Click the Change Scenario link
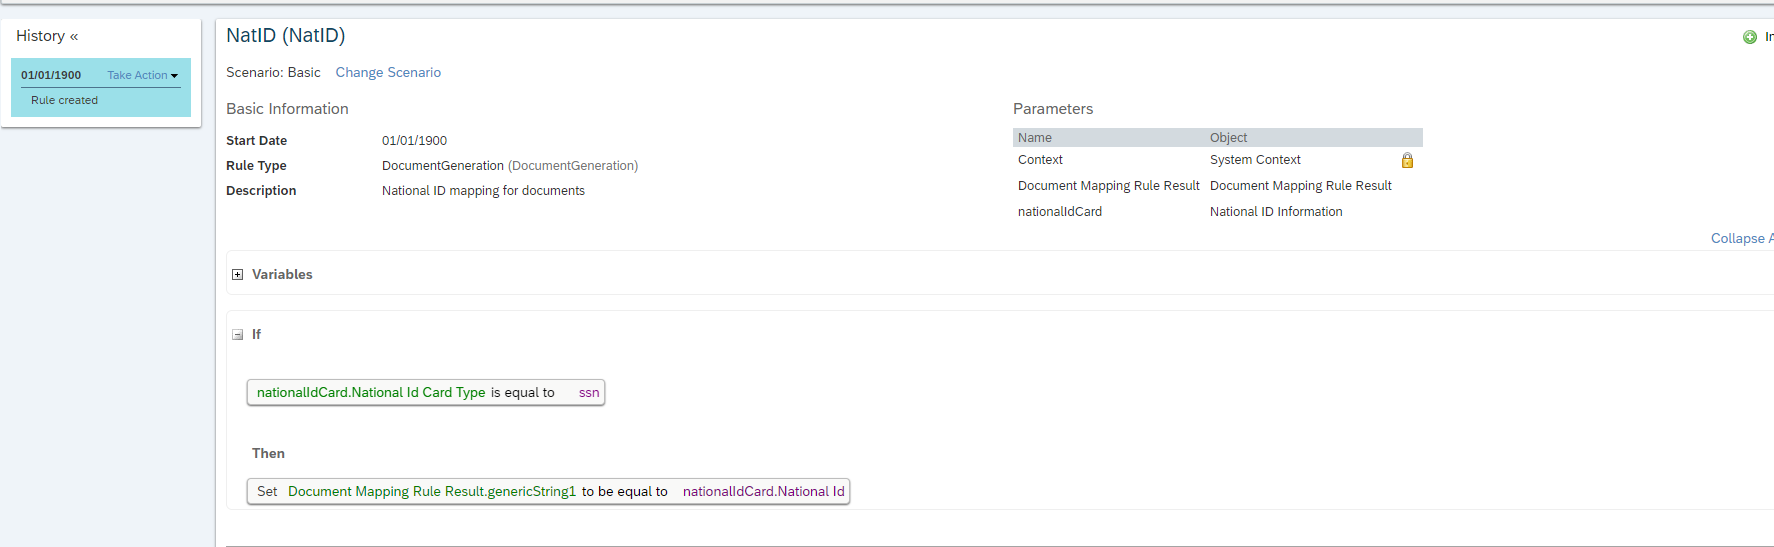 [x=388, y=72]
